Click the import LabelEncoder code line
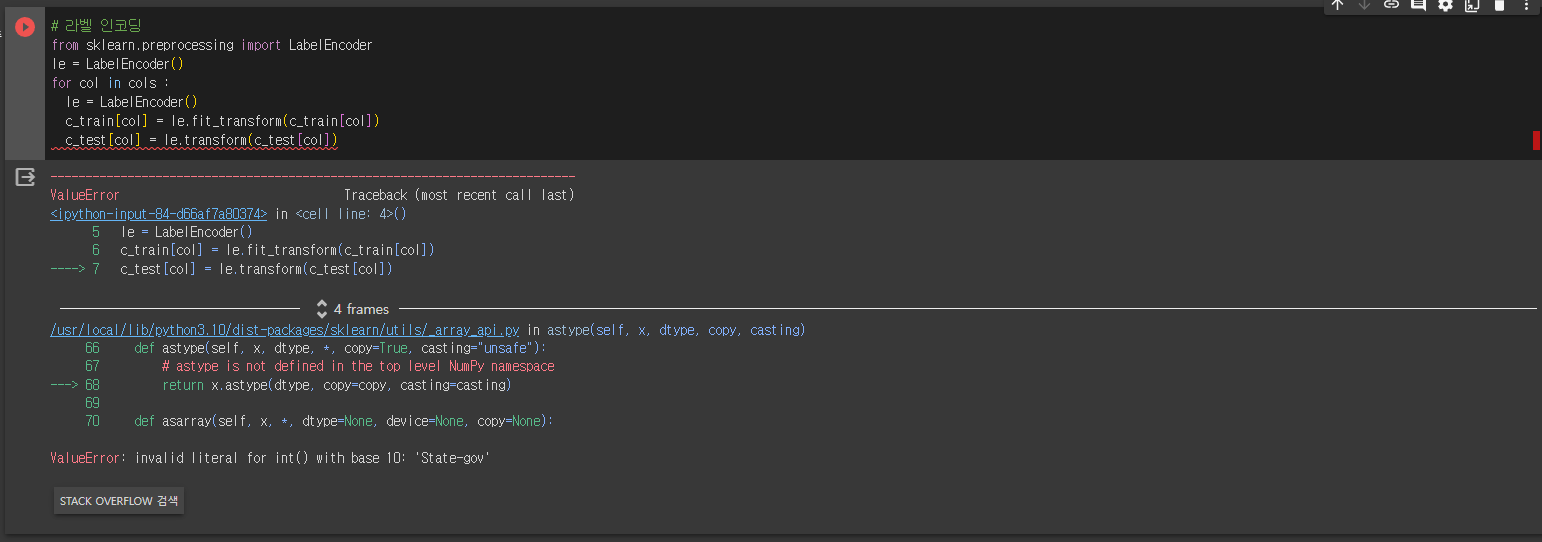Viewport: 1542px width, 542px height. (211, 45)
